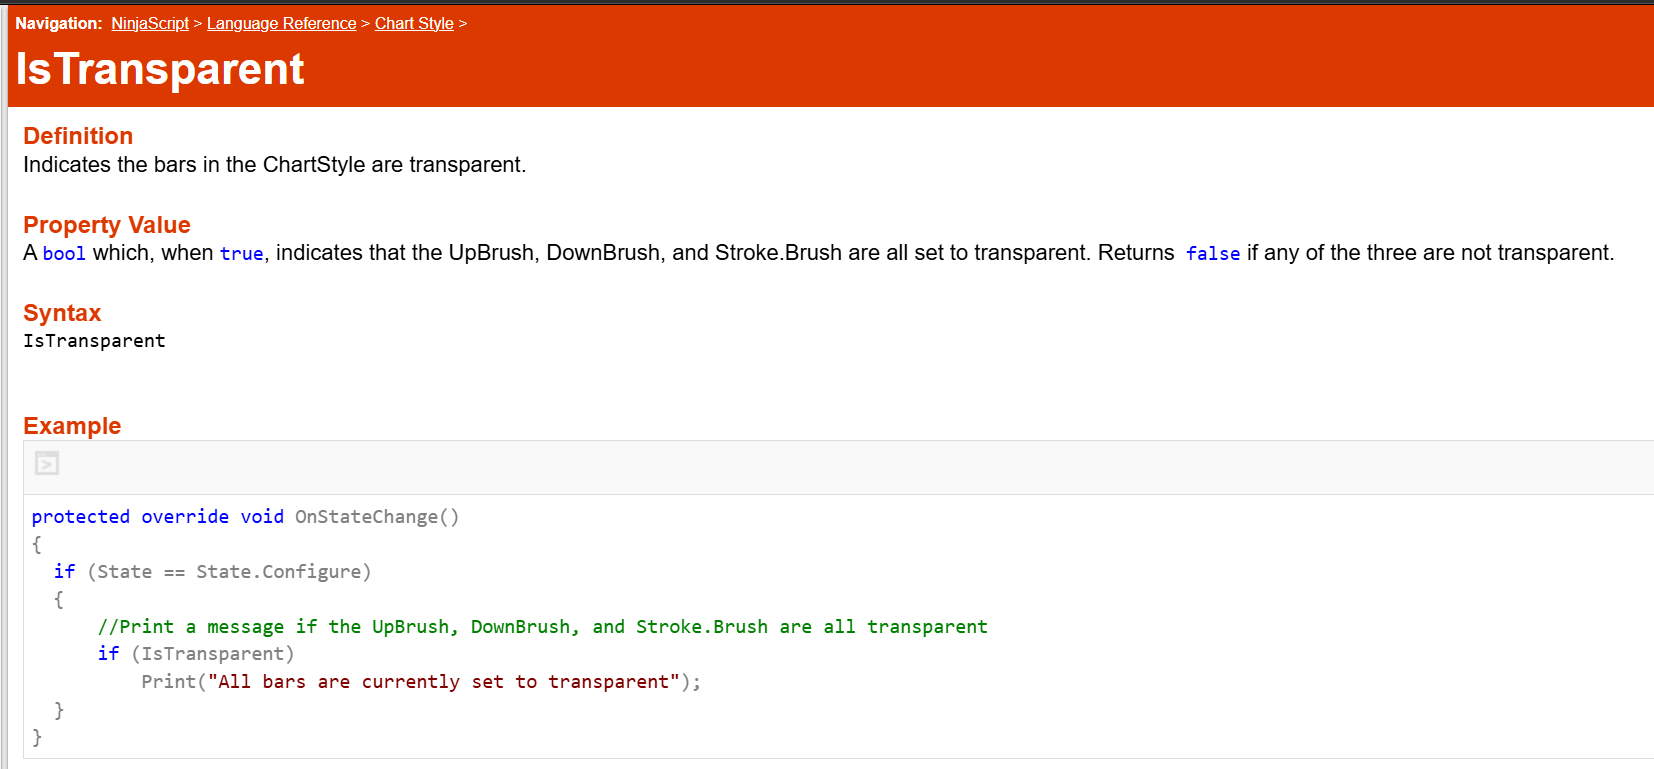Click the 'protected' keyword in the code
Viewport: 1654px width, 769px height.
click(80, 517)
